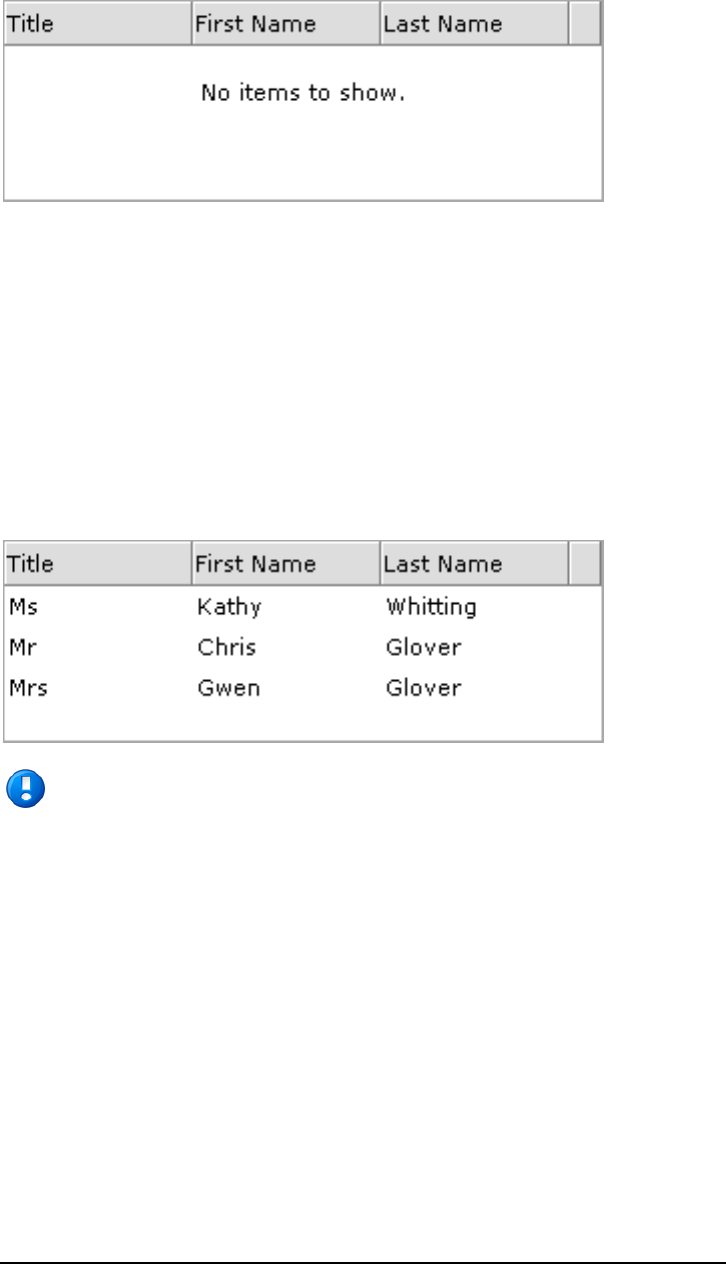Click the "No items to show." message
Image resolution: width=726 pixels, height=1264 pixels.
[x=303, y=94]
